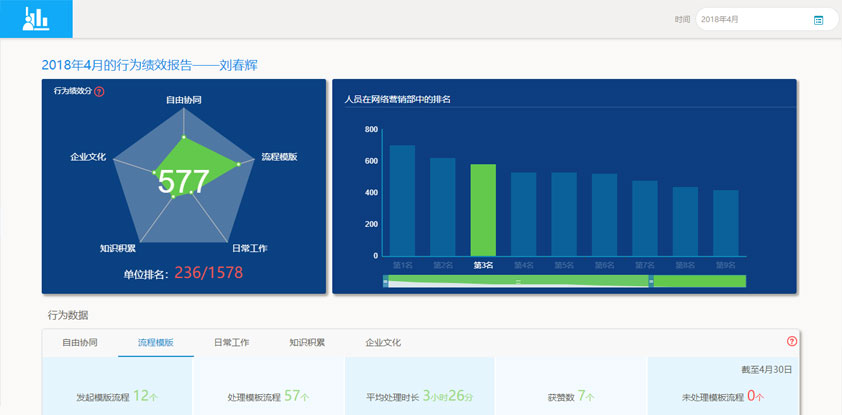Click the 第2名 bar in chart
The image size is (842, 415).
tap(442, 207)
